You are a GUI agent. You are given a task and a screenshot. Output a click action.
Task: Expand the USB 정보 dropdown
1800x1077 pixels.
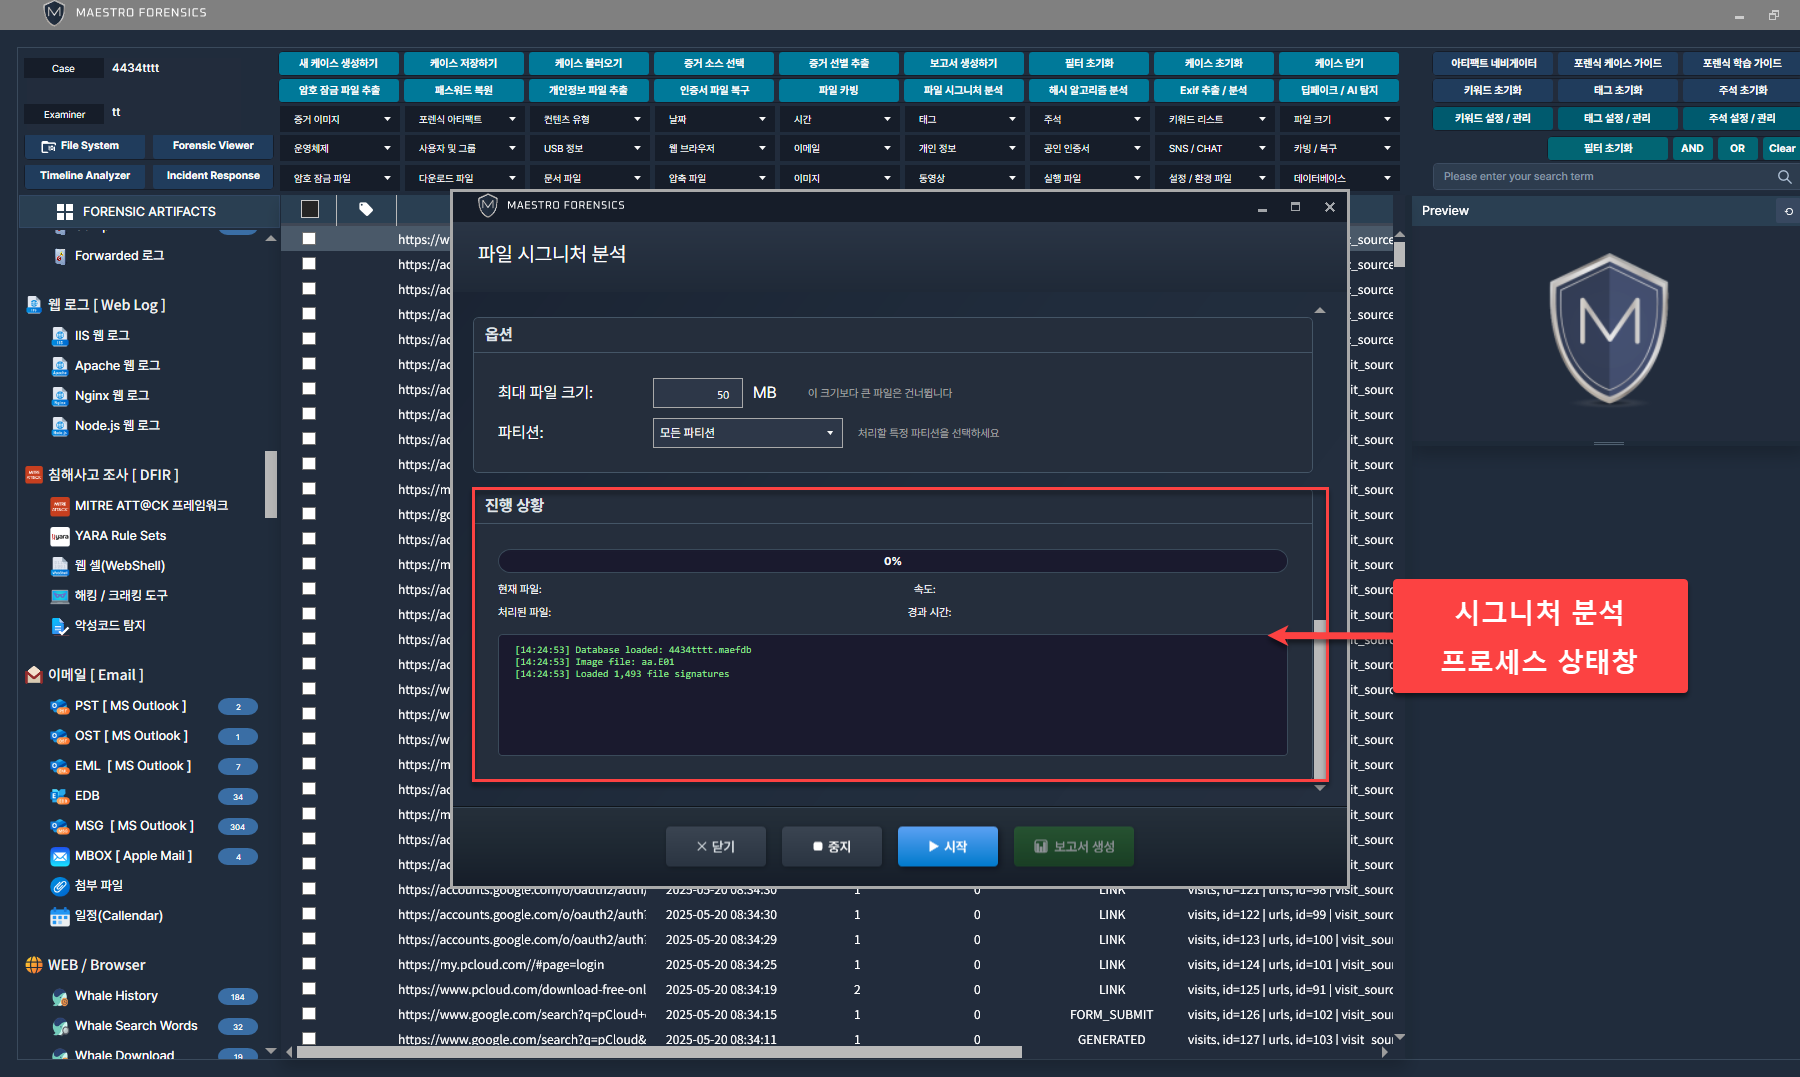click(591, 149)
